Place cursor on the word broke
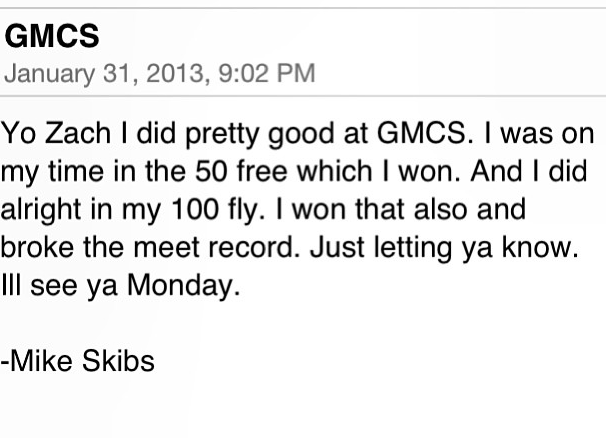 (37, 247)
